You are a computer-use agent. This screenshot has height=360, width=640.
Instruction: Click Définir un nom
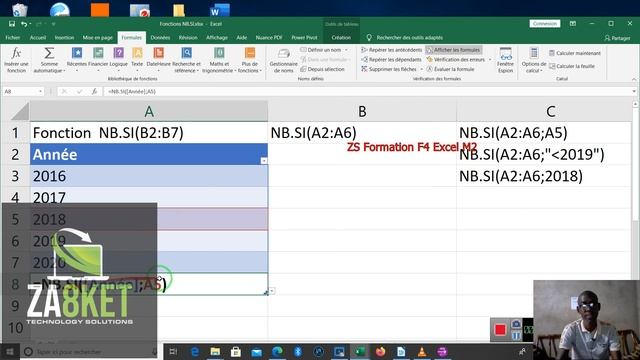pyautogui.click(x=320, y=50)
